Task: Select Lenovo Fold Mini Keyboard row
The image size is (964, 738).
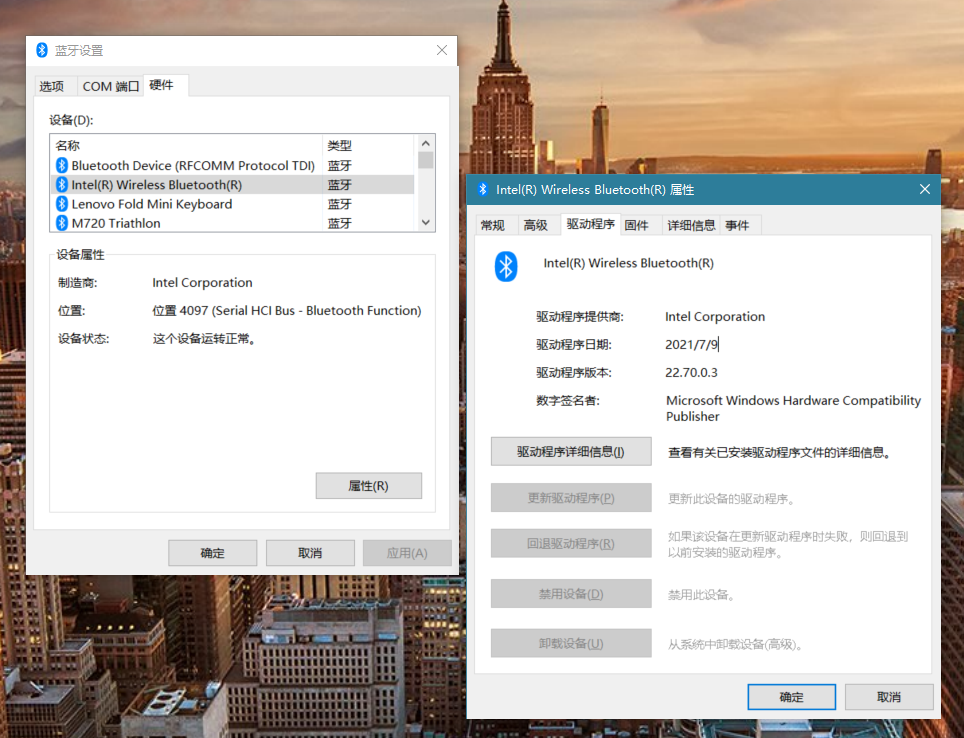Action: click(x=232, y=204)
